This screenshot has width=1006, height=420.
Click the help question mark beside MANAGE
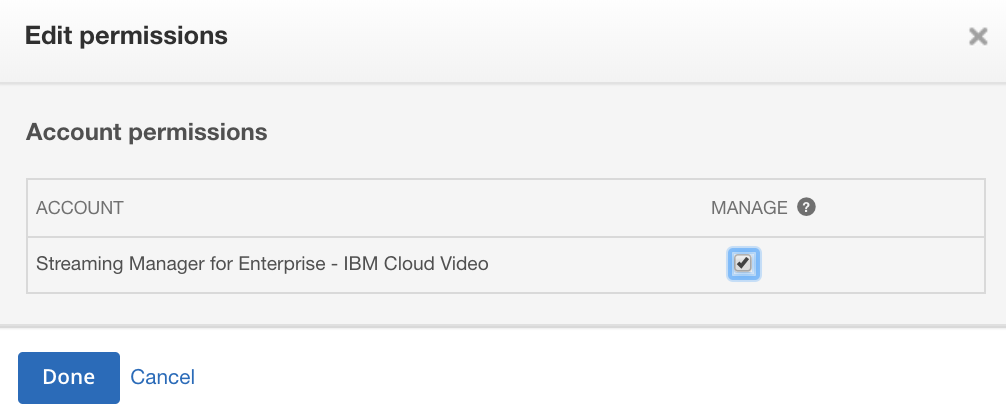806,207
